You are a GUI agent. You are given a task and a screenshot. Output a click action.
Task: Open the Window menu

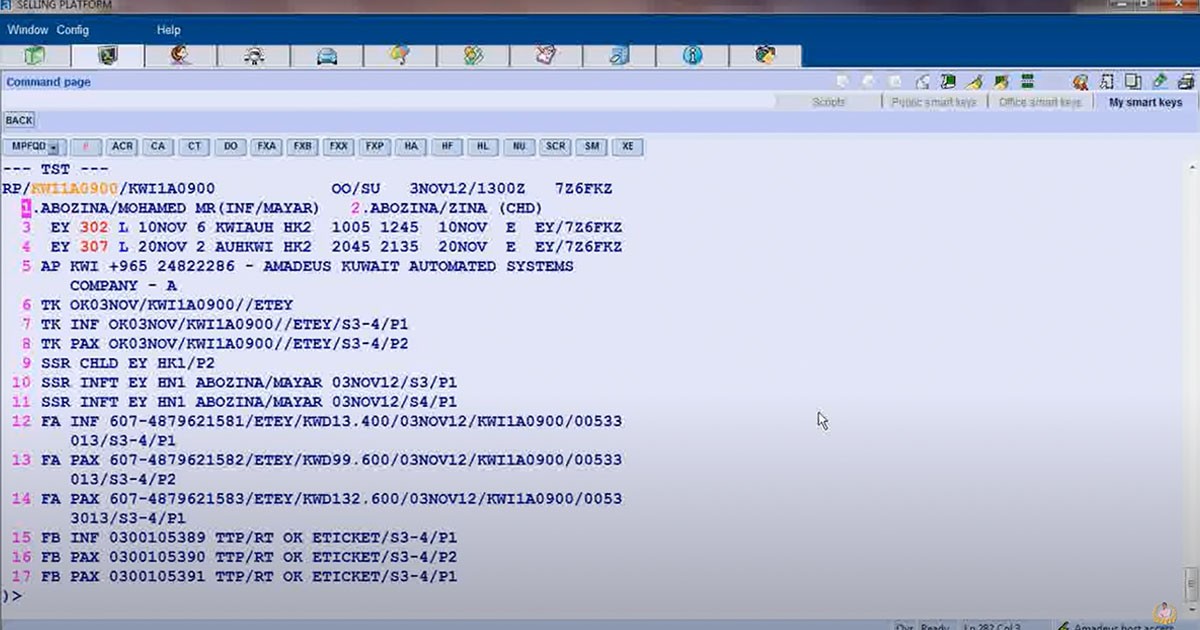tap(28, 30)
